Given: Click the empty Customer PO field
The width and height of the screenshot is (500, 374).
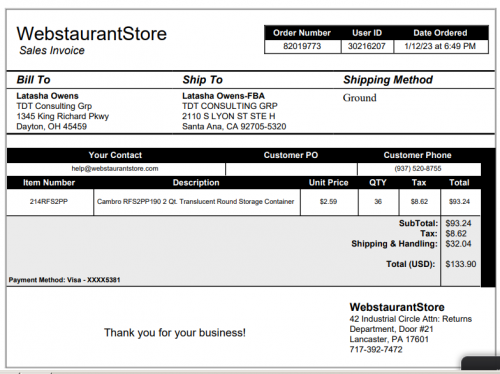Looking at the screenshot, I should (291, 169).
